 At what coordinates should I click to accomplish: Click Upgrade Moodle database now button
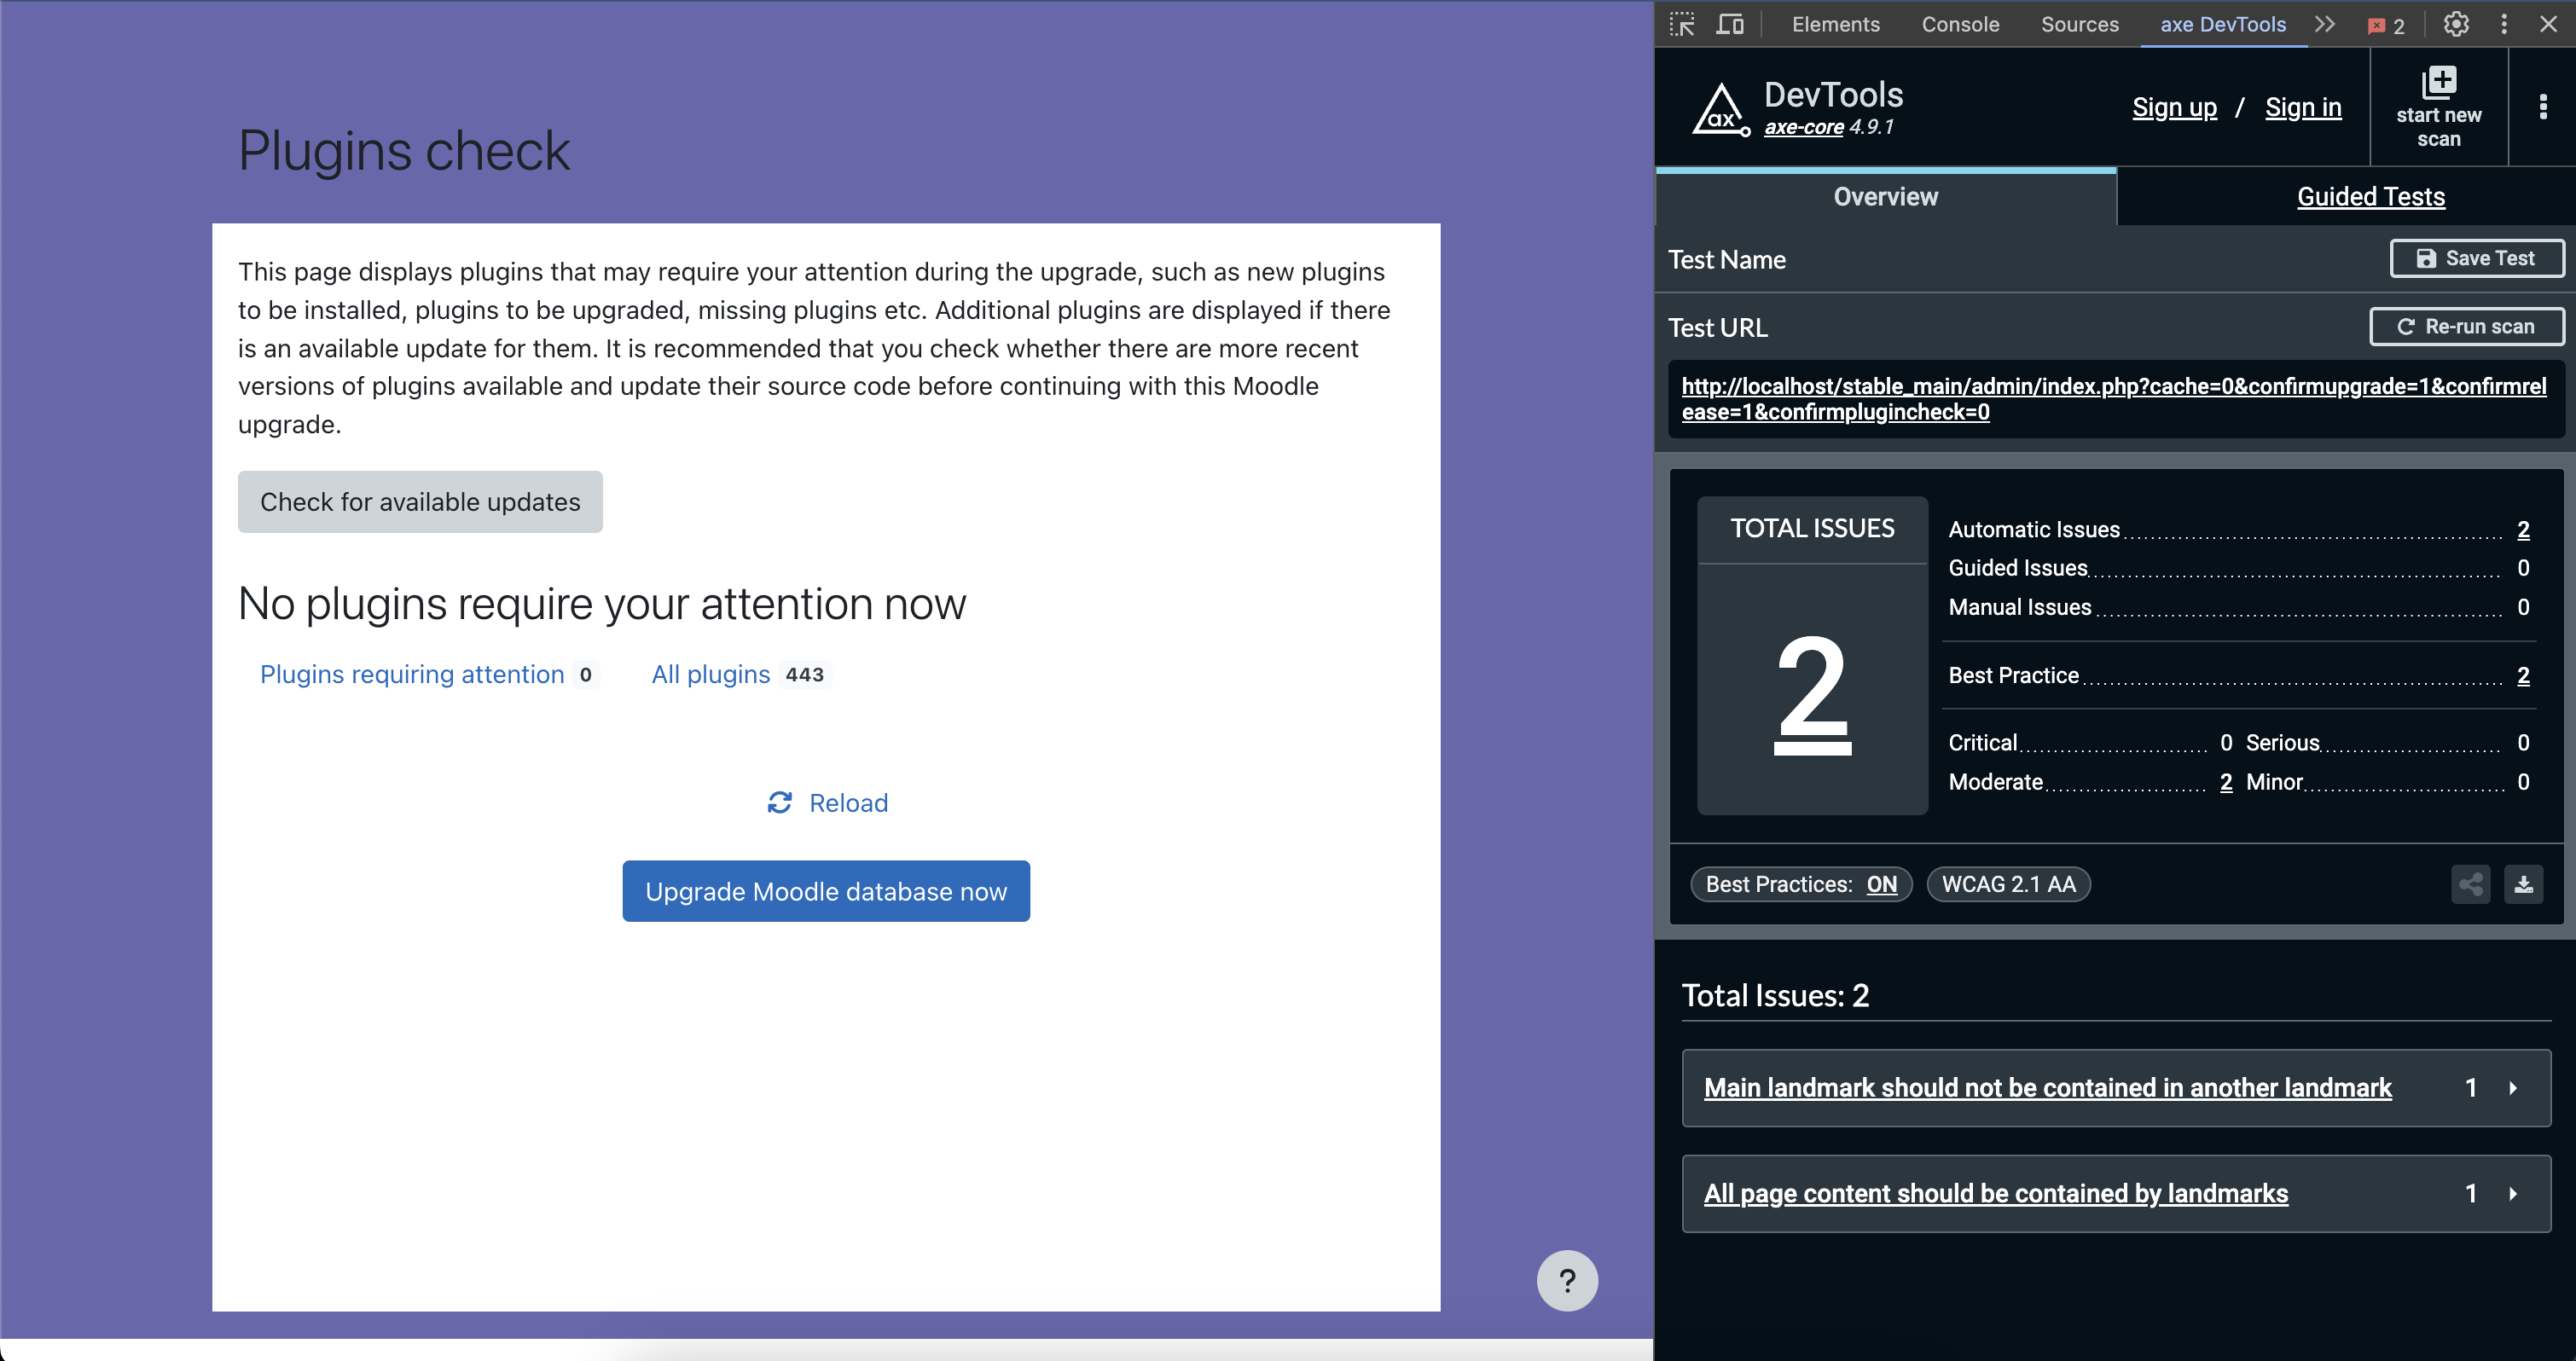(x=826, y=891)
